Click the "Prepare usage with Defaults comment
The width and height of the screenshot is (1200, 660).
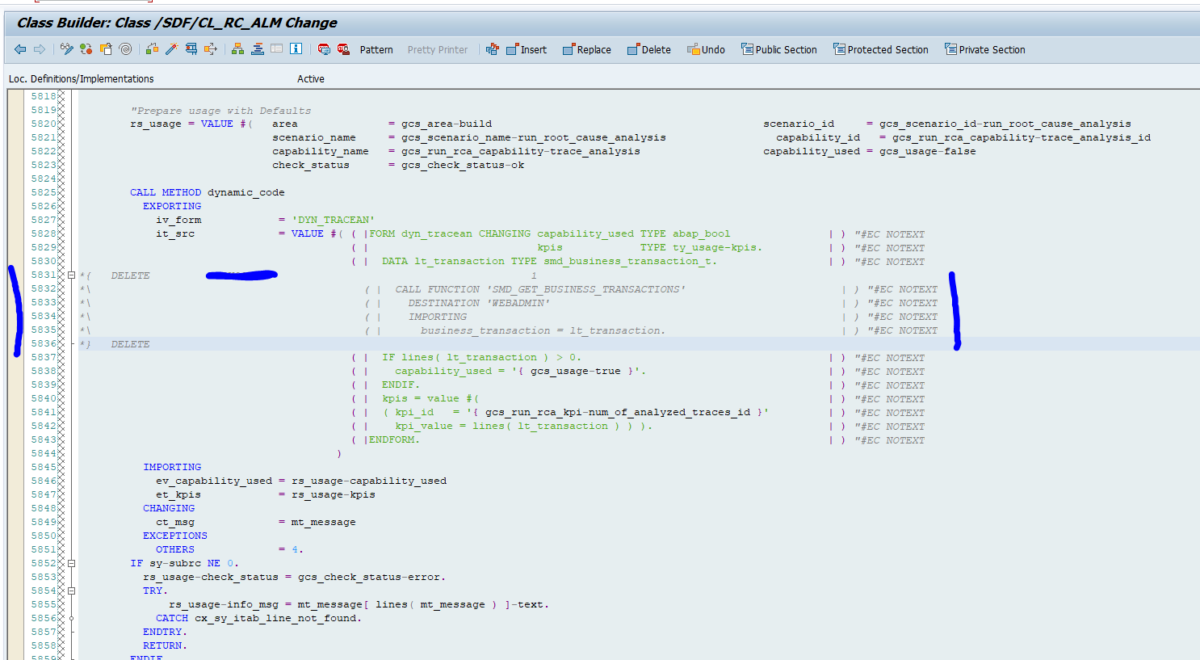[221, 110]
